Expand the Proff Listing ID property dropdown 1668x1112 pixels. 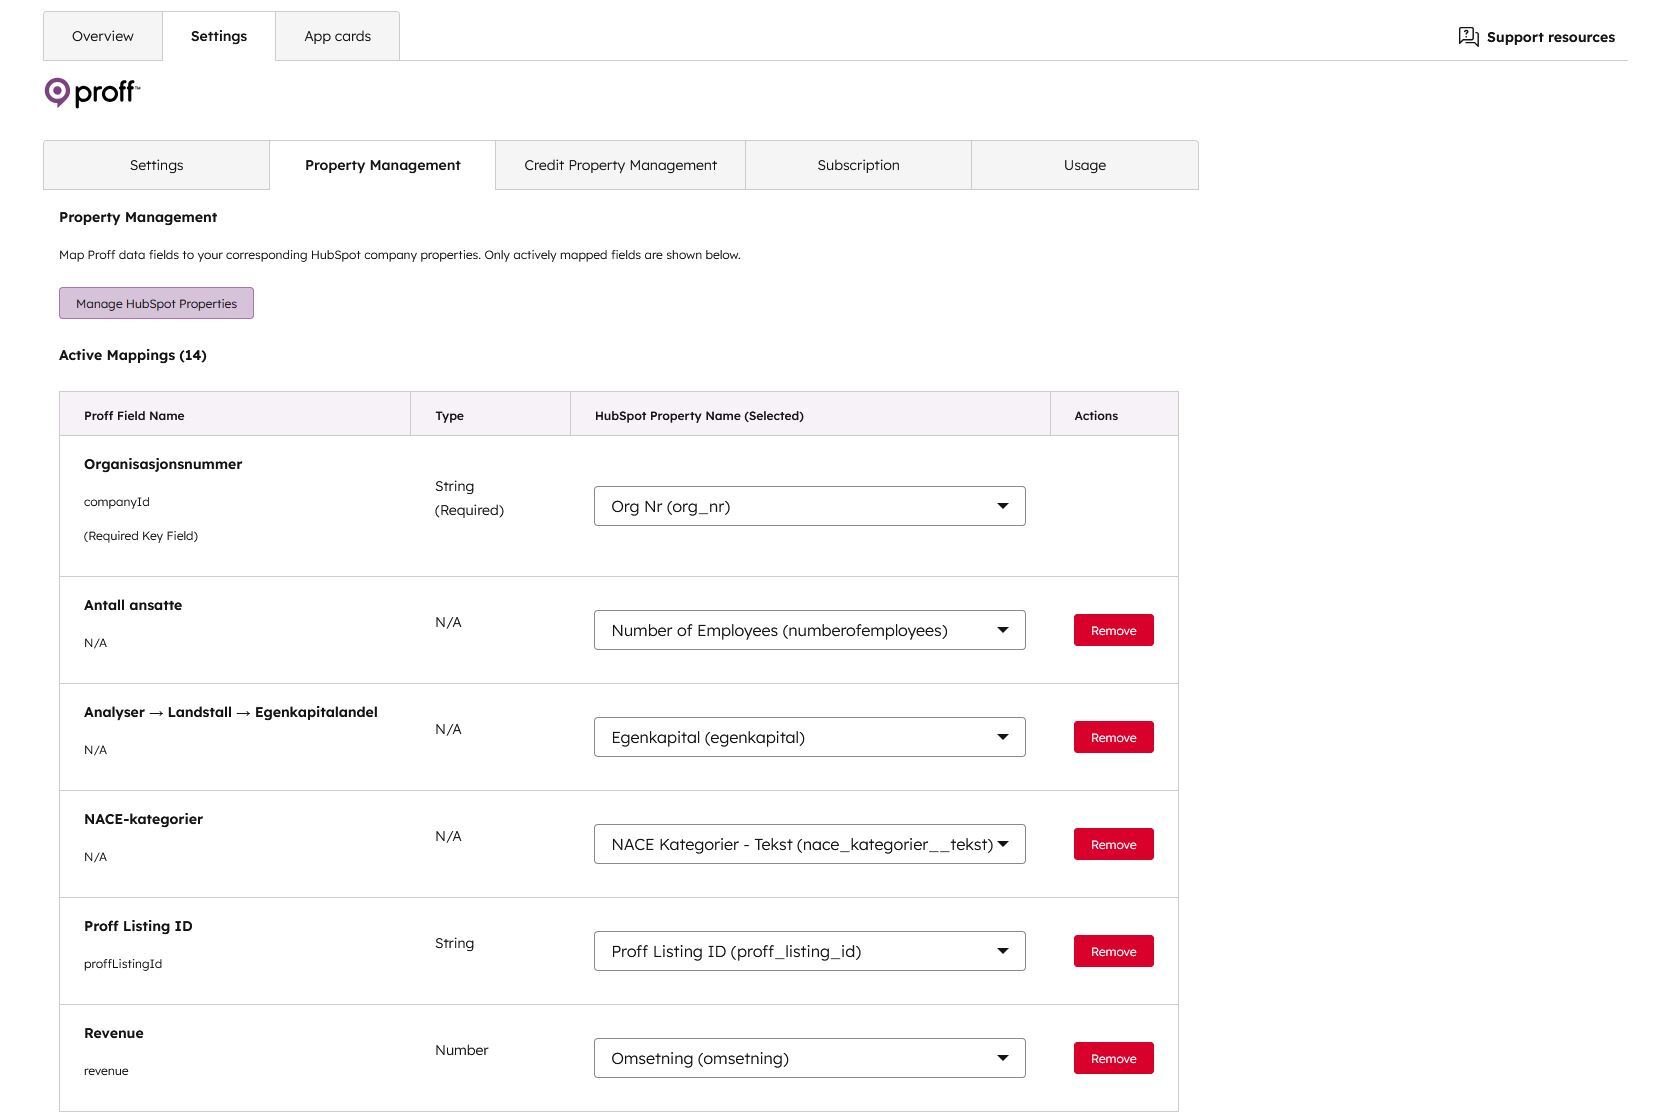810,951
